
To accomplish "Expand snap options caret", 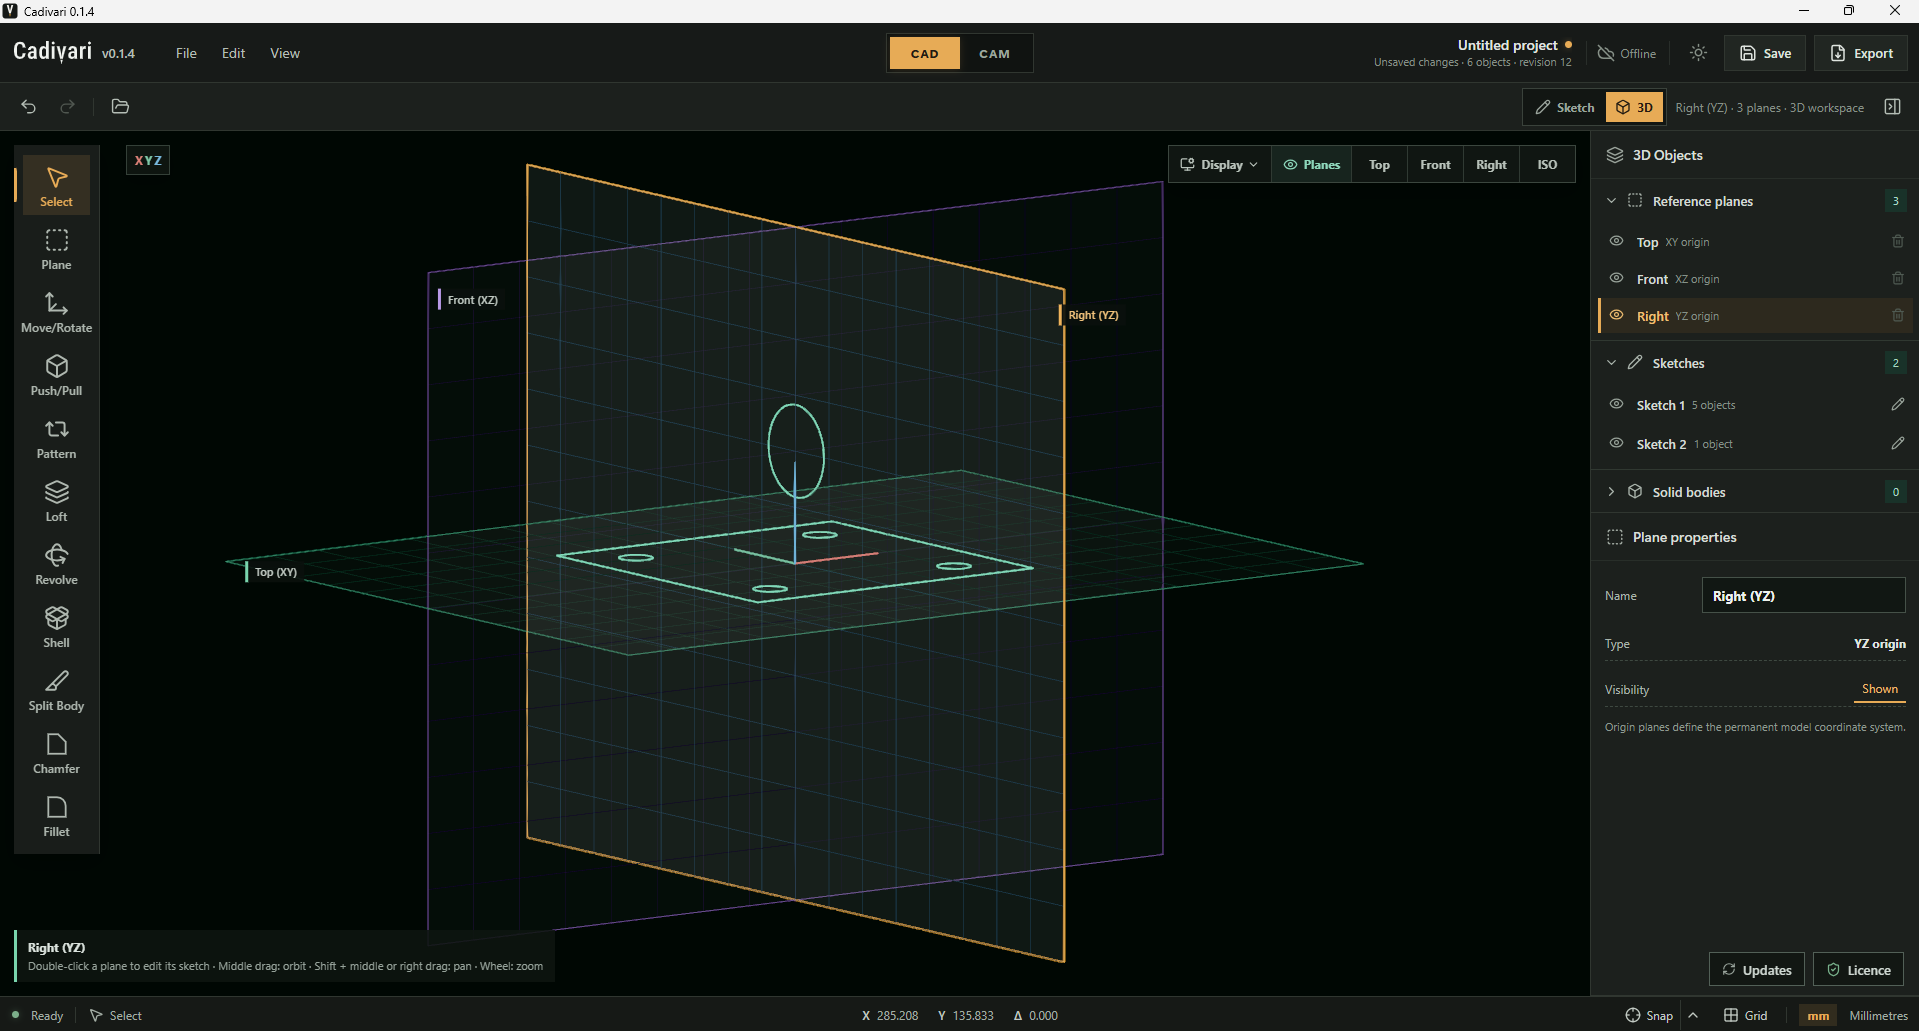I will 1693,1015.
